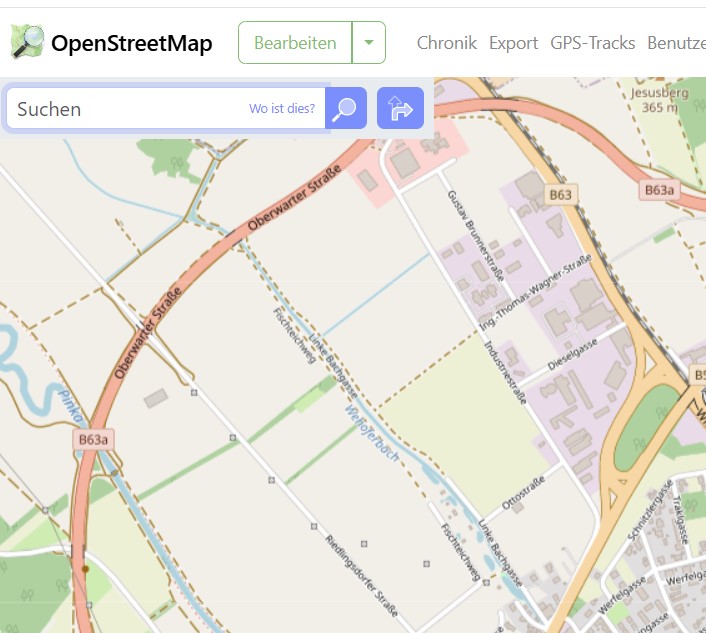
Task: Click the B63a shield near Pinka river
Action: click(x=93, y=439)
